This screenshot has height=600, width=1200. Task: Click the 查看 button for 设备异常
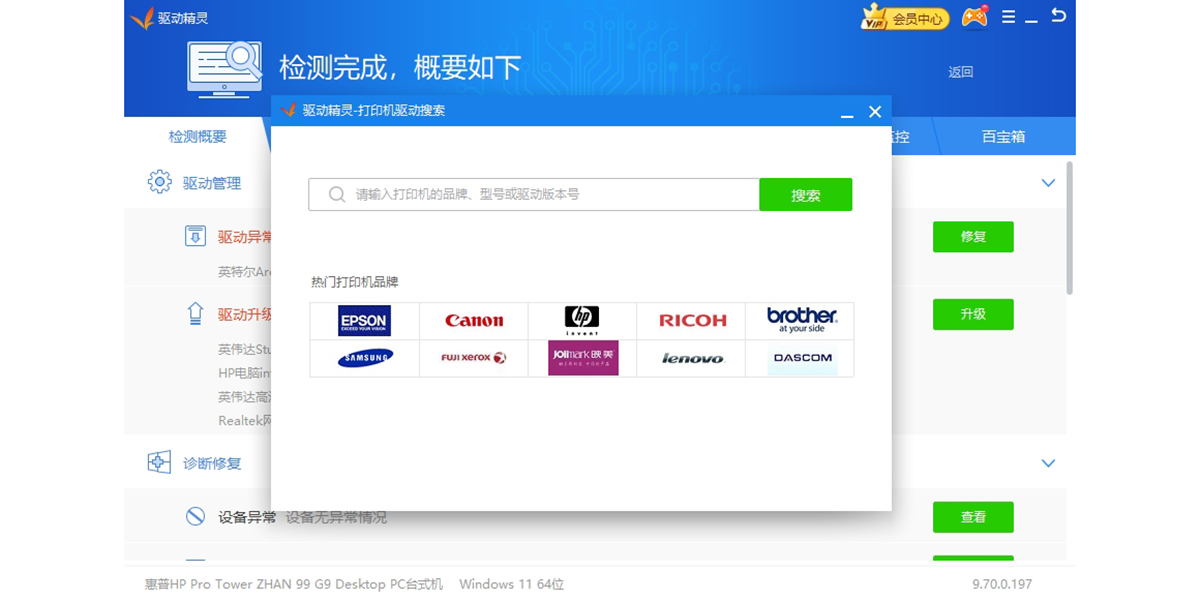tap(973, 517)
